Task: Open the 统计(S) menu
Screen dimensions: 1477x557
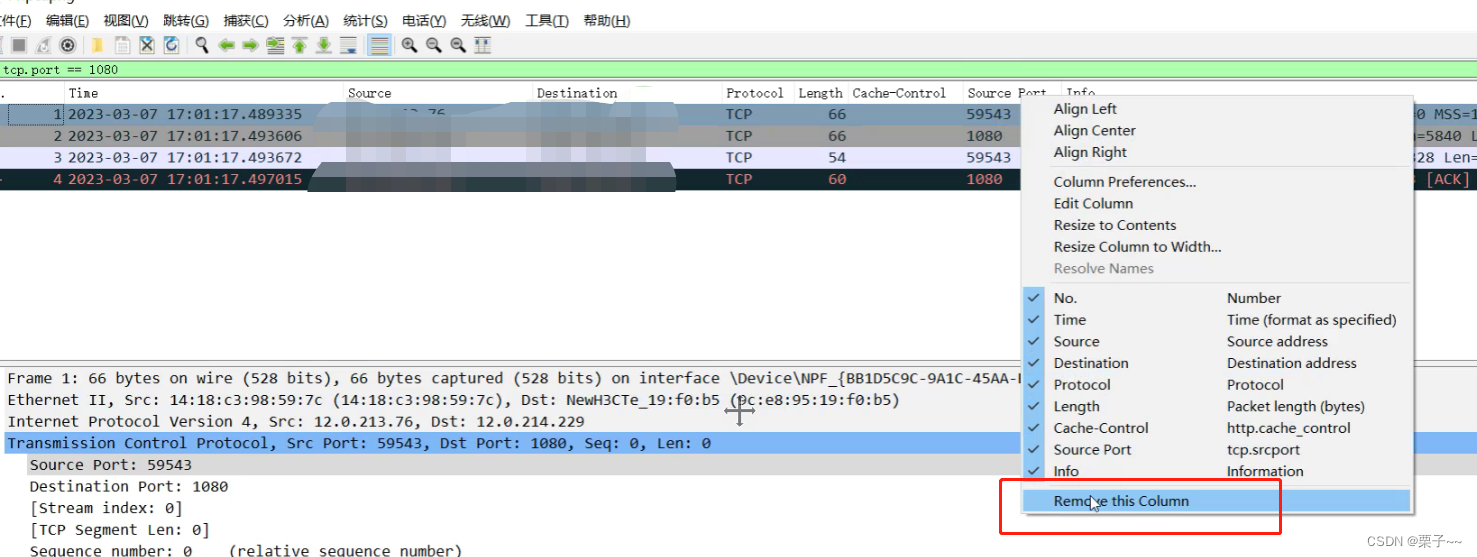Action: (365, 21)
